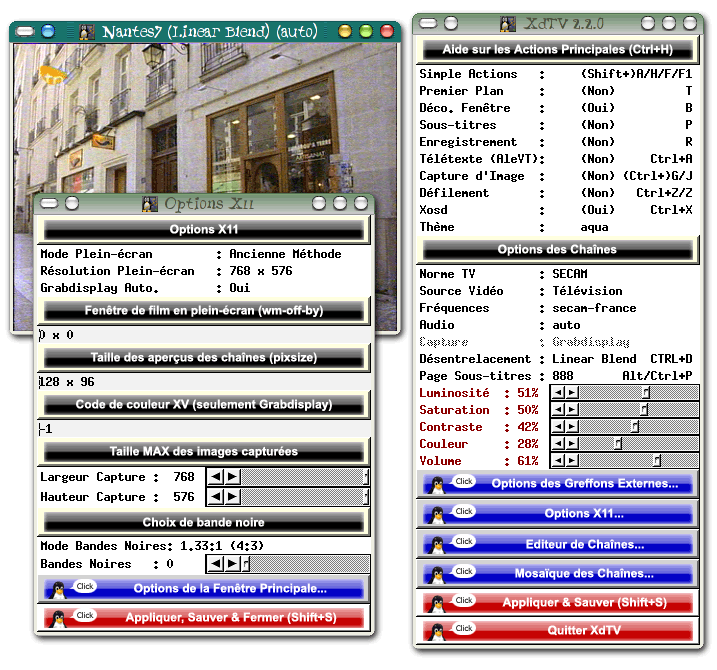The height and width of the screenshot is (670, 717).
Task: Click the pill-shaped menu button in XdTV title bar
Action: 428,23
